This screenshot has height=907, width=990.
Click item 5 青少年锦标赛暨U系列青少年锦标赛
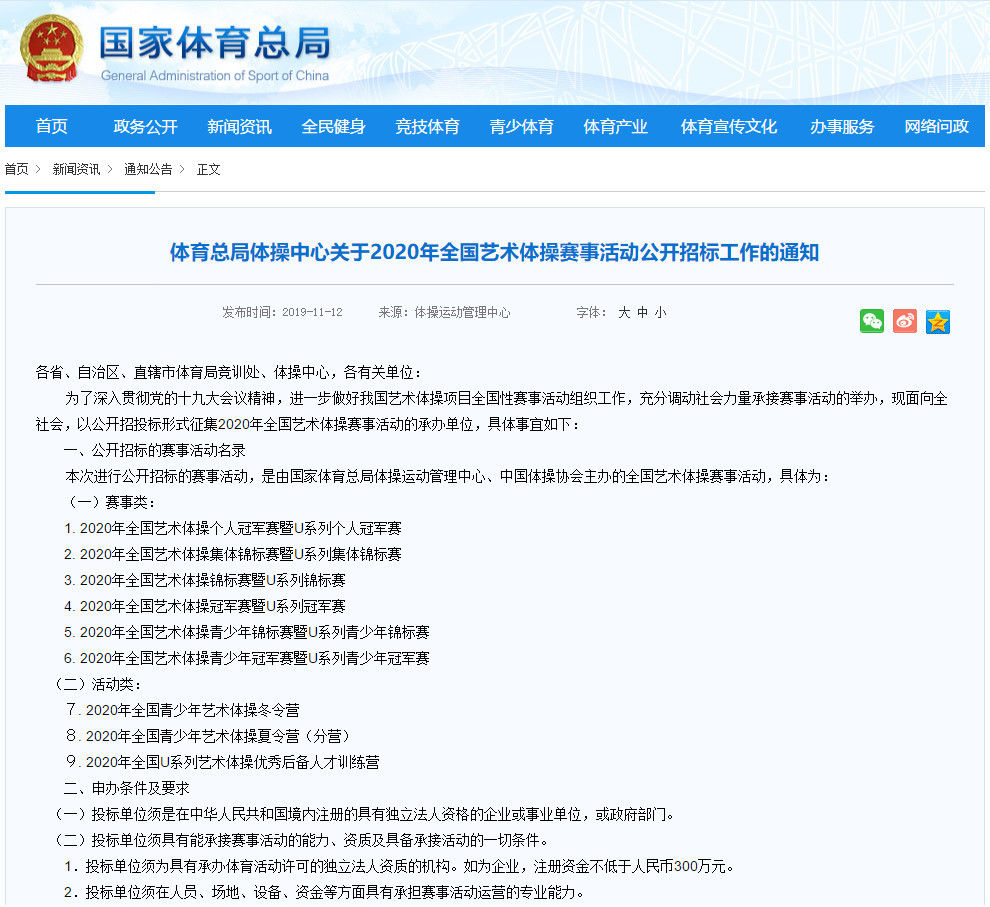(x=246, y=632)
